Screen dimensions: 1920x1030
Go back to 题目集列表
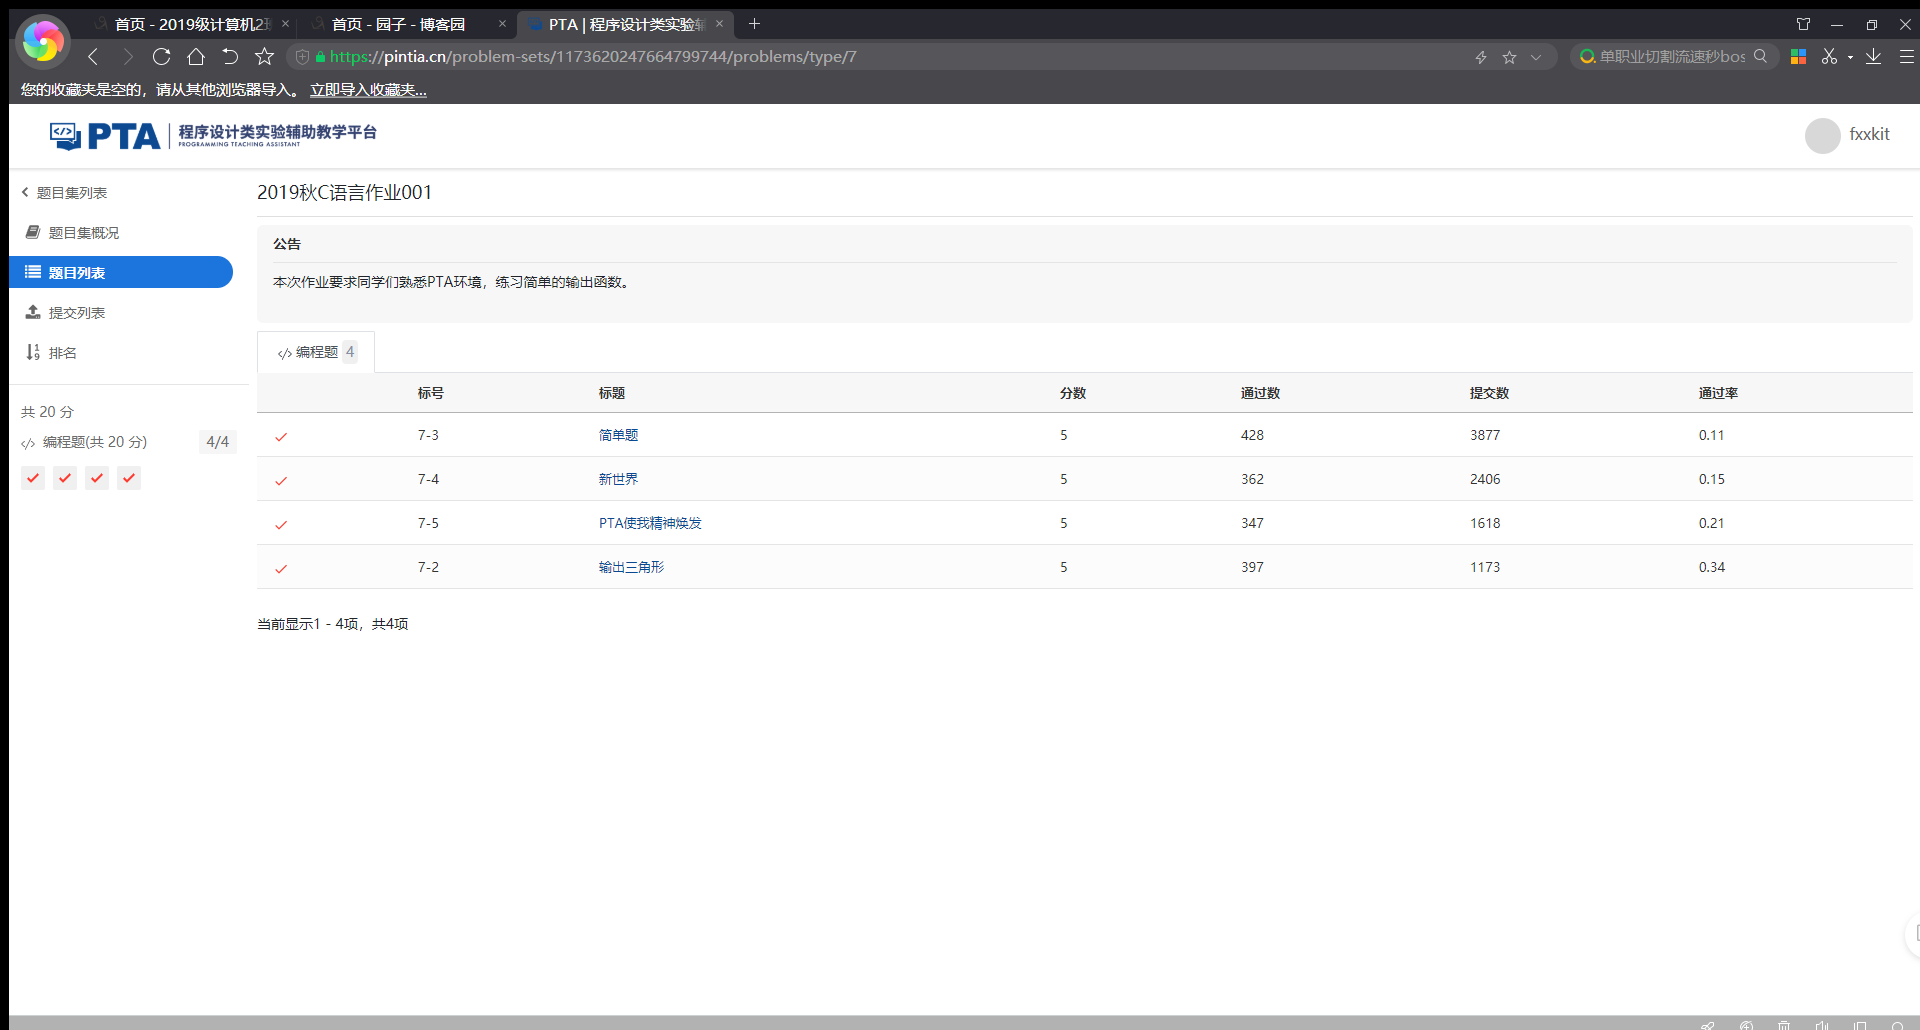pos(64,193)
